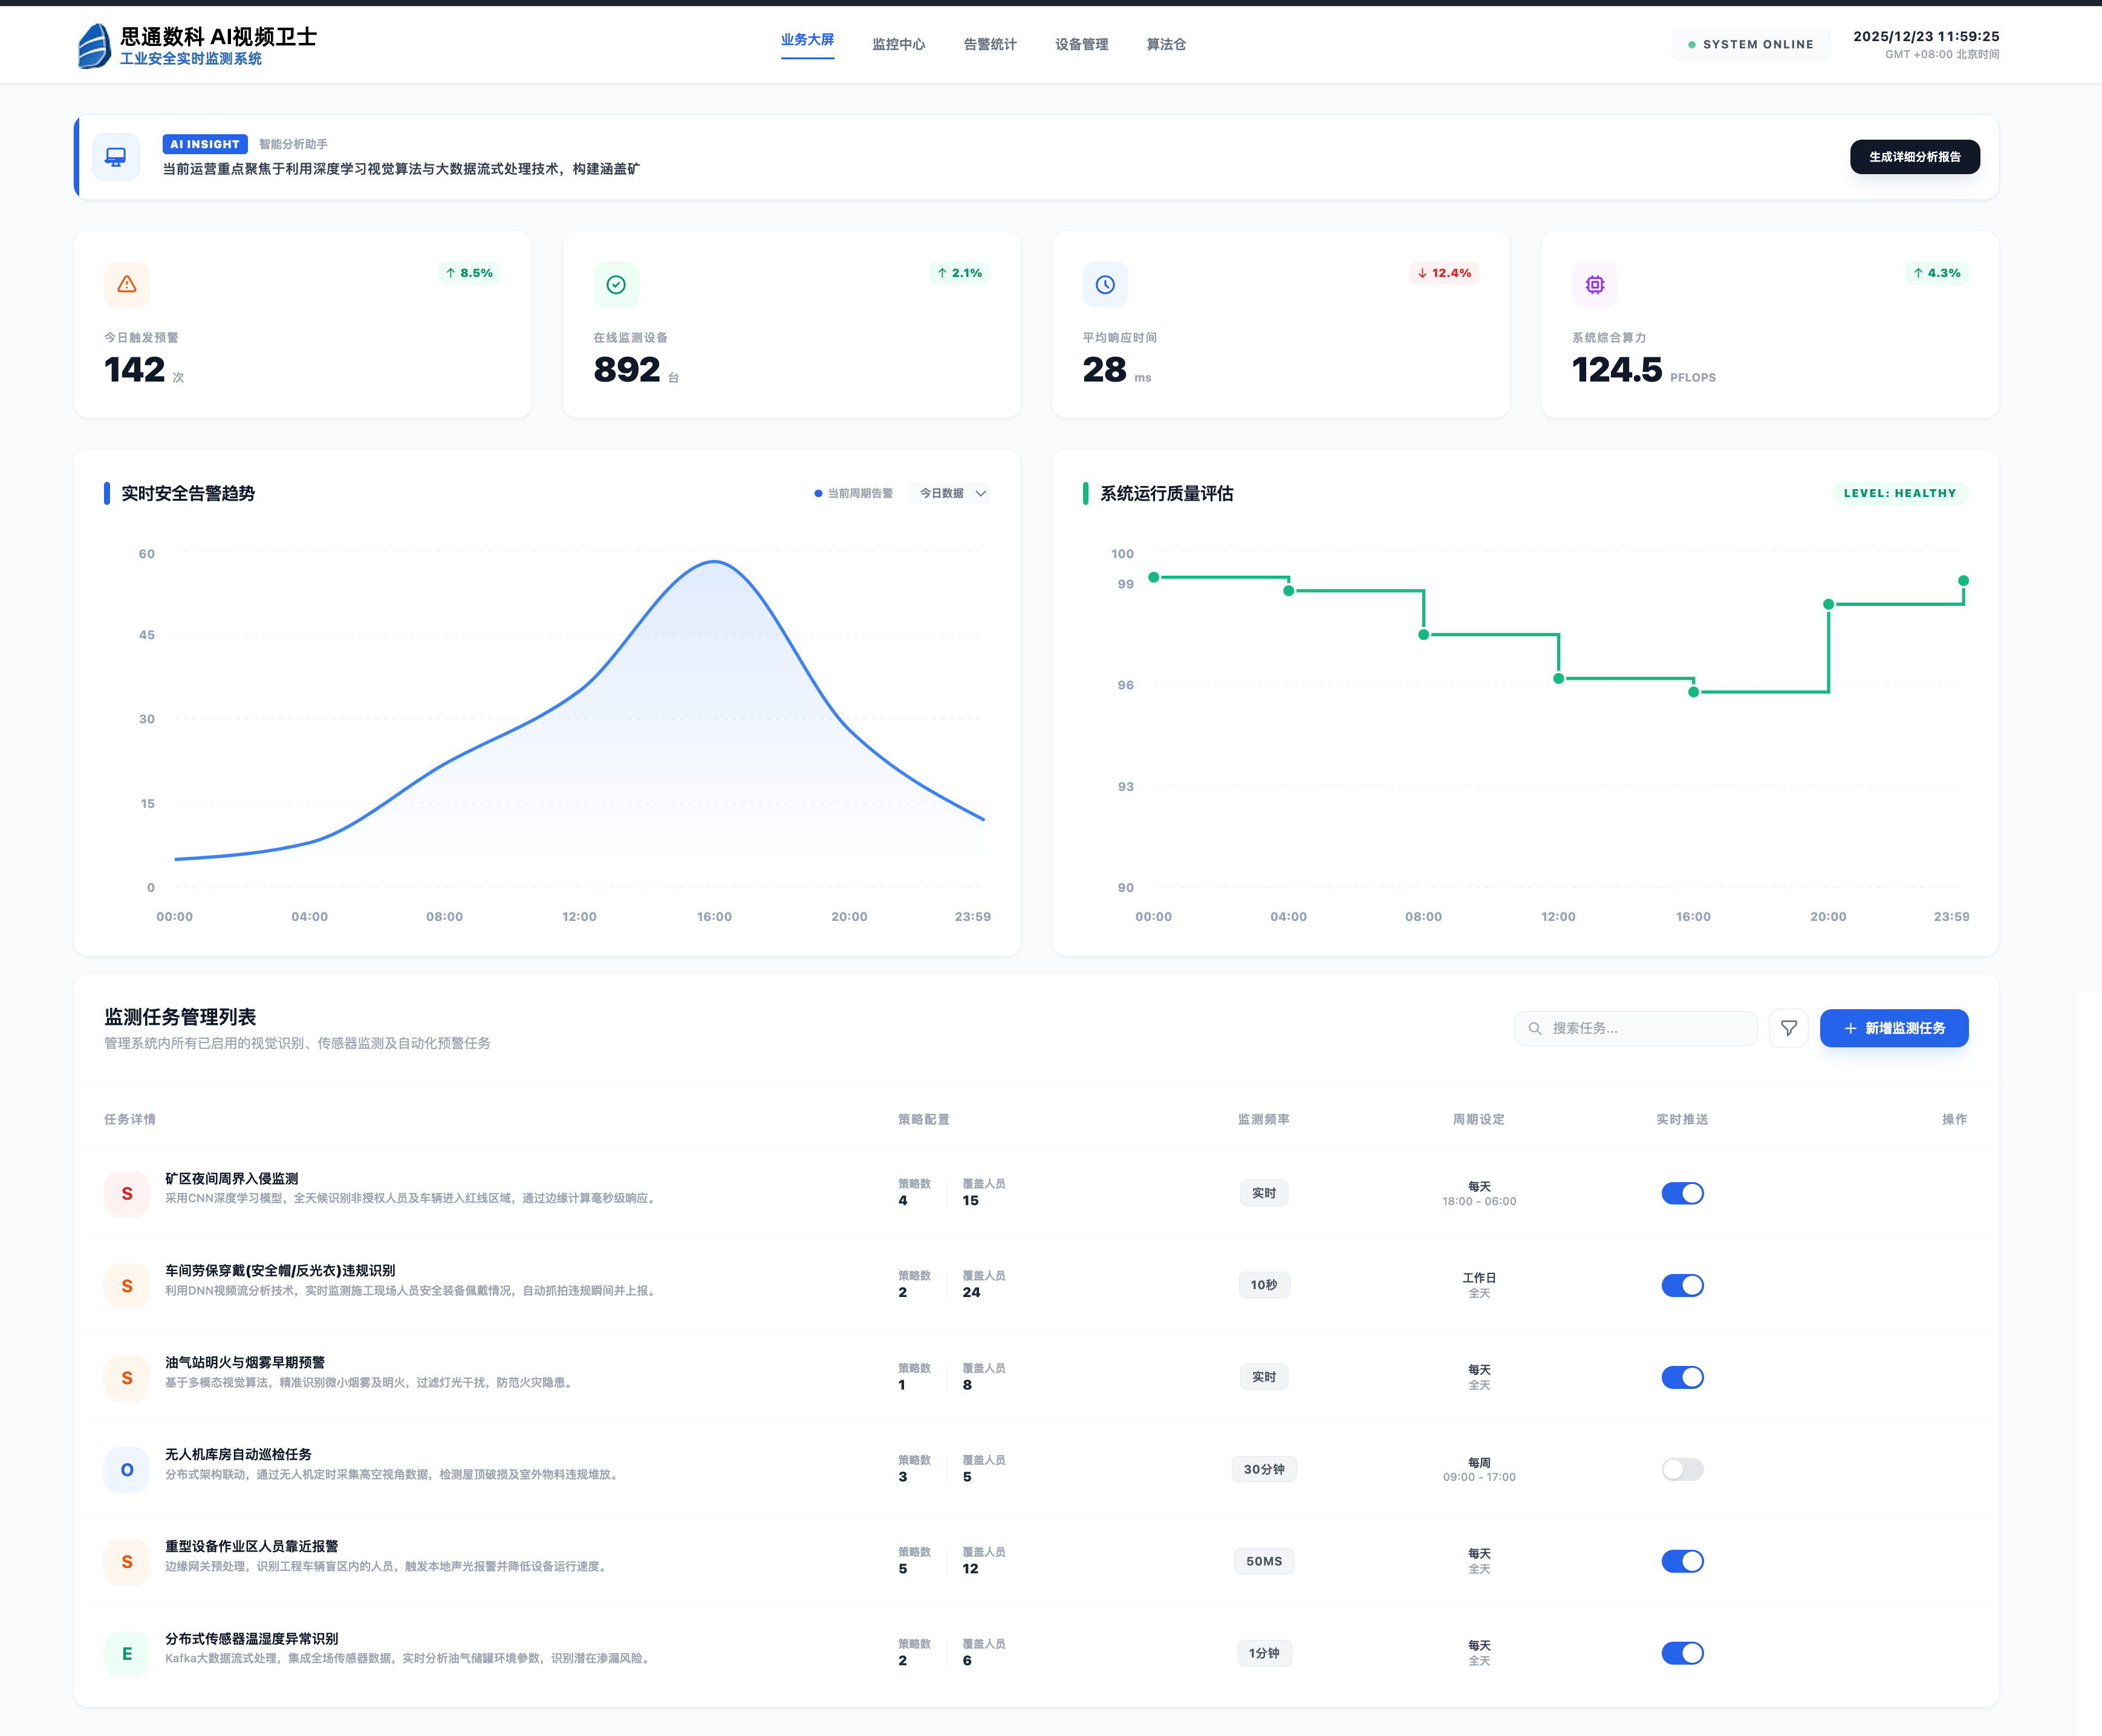The width and height of the screenshot is (2102, 1736).
Task: Click the purple chip computing power icon
Action: point(1594,285)
